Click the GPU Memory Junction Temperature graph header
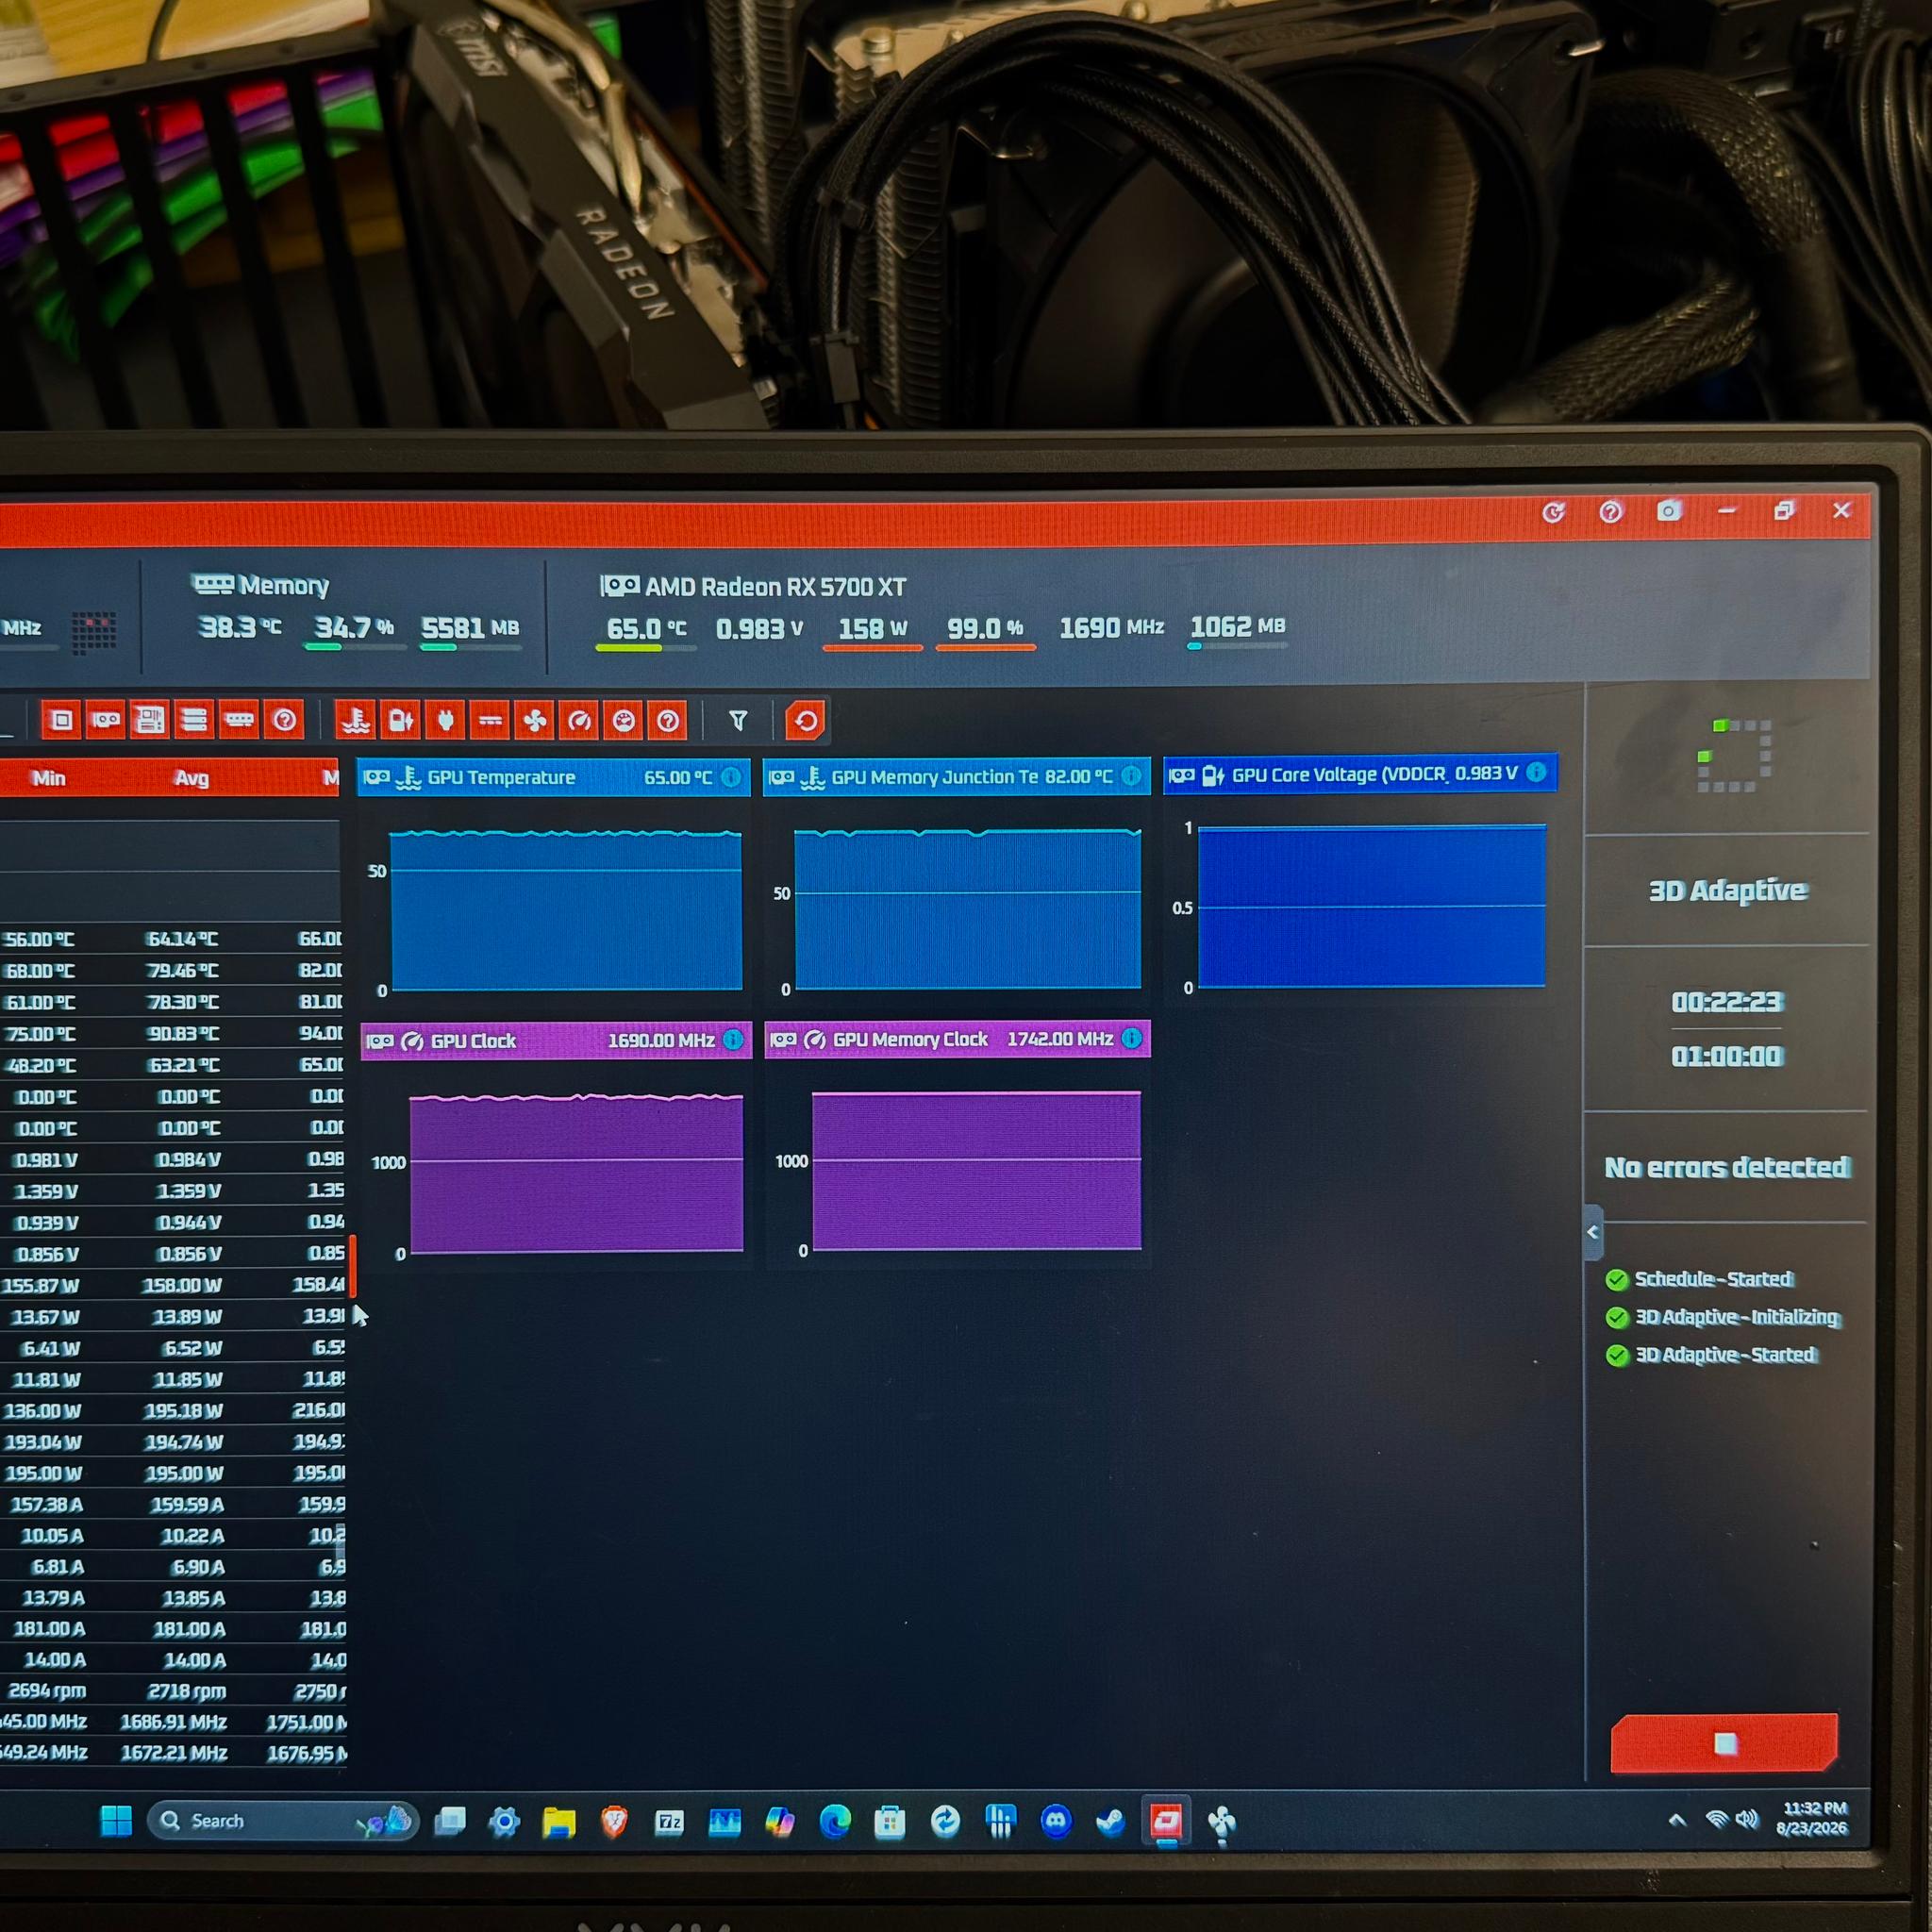 pyautogui.click(x=956, y=776)
